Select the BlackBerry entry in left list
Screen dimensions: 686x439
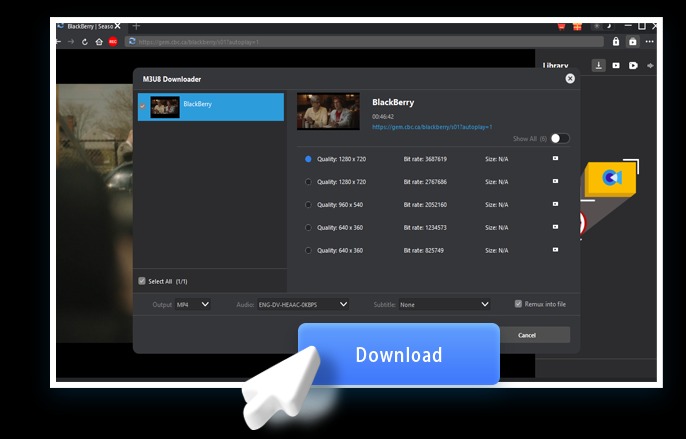click(211, 107)
